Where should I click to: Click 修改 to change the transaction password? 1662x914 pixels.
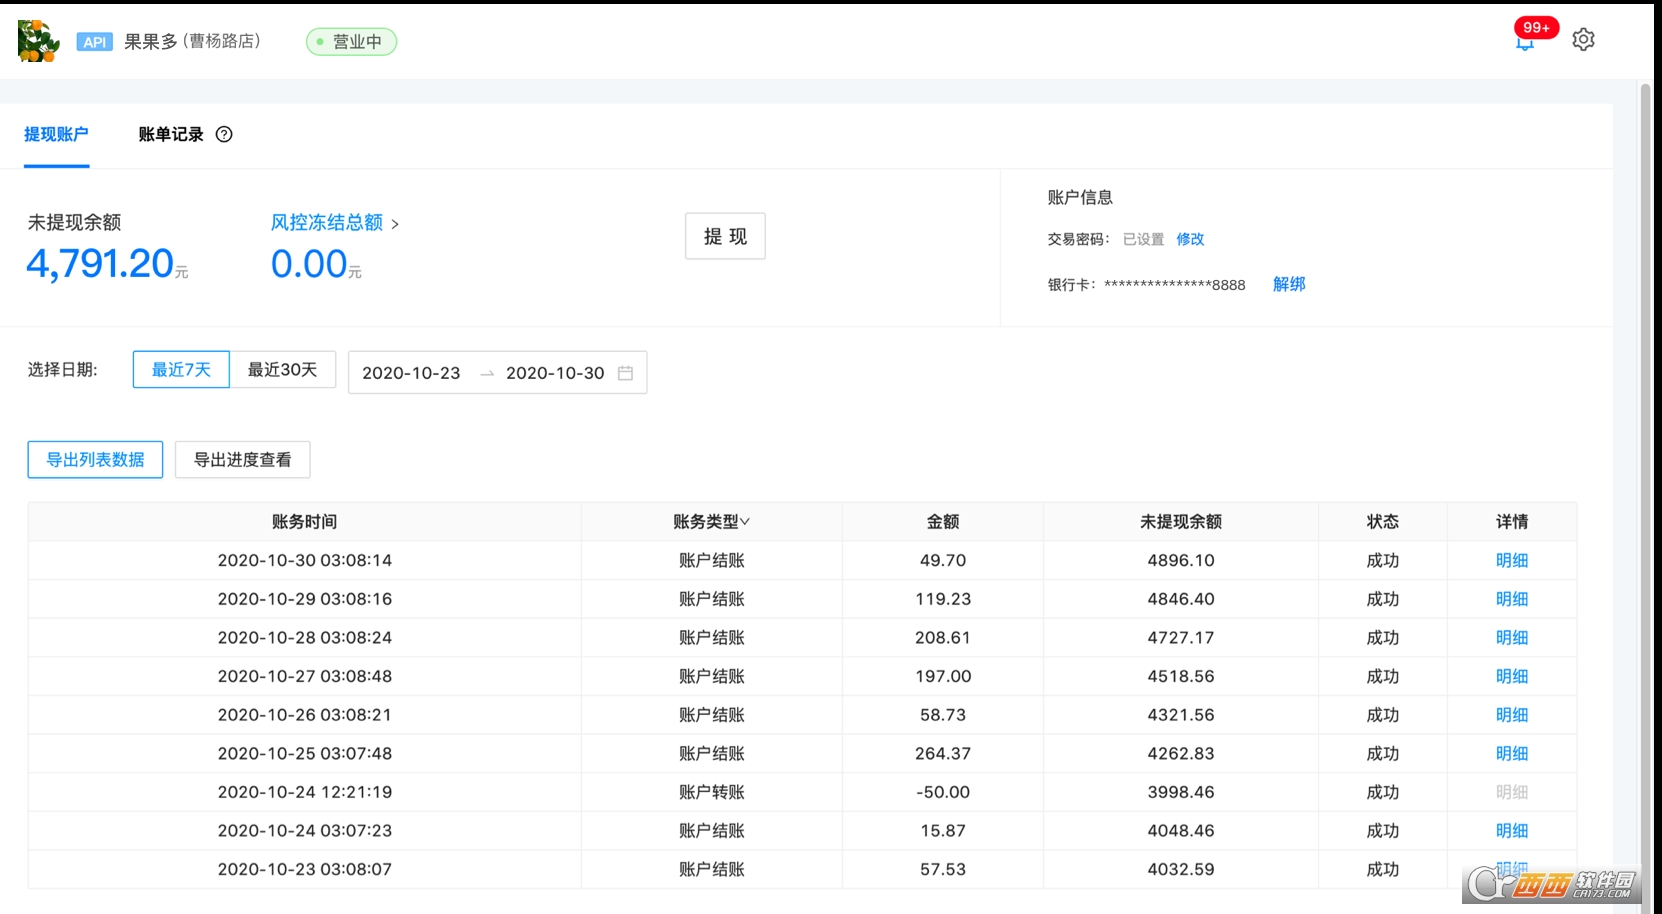1190,239
